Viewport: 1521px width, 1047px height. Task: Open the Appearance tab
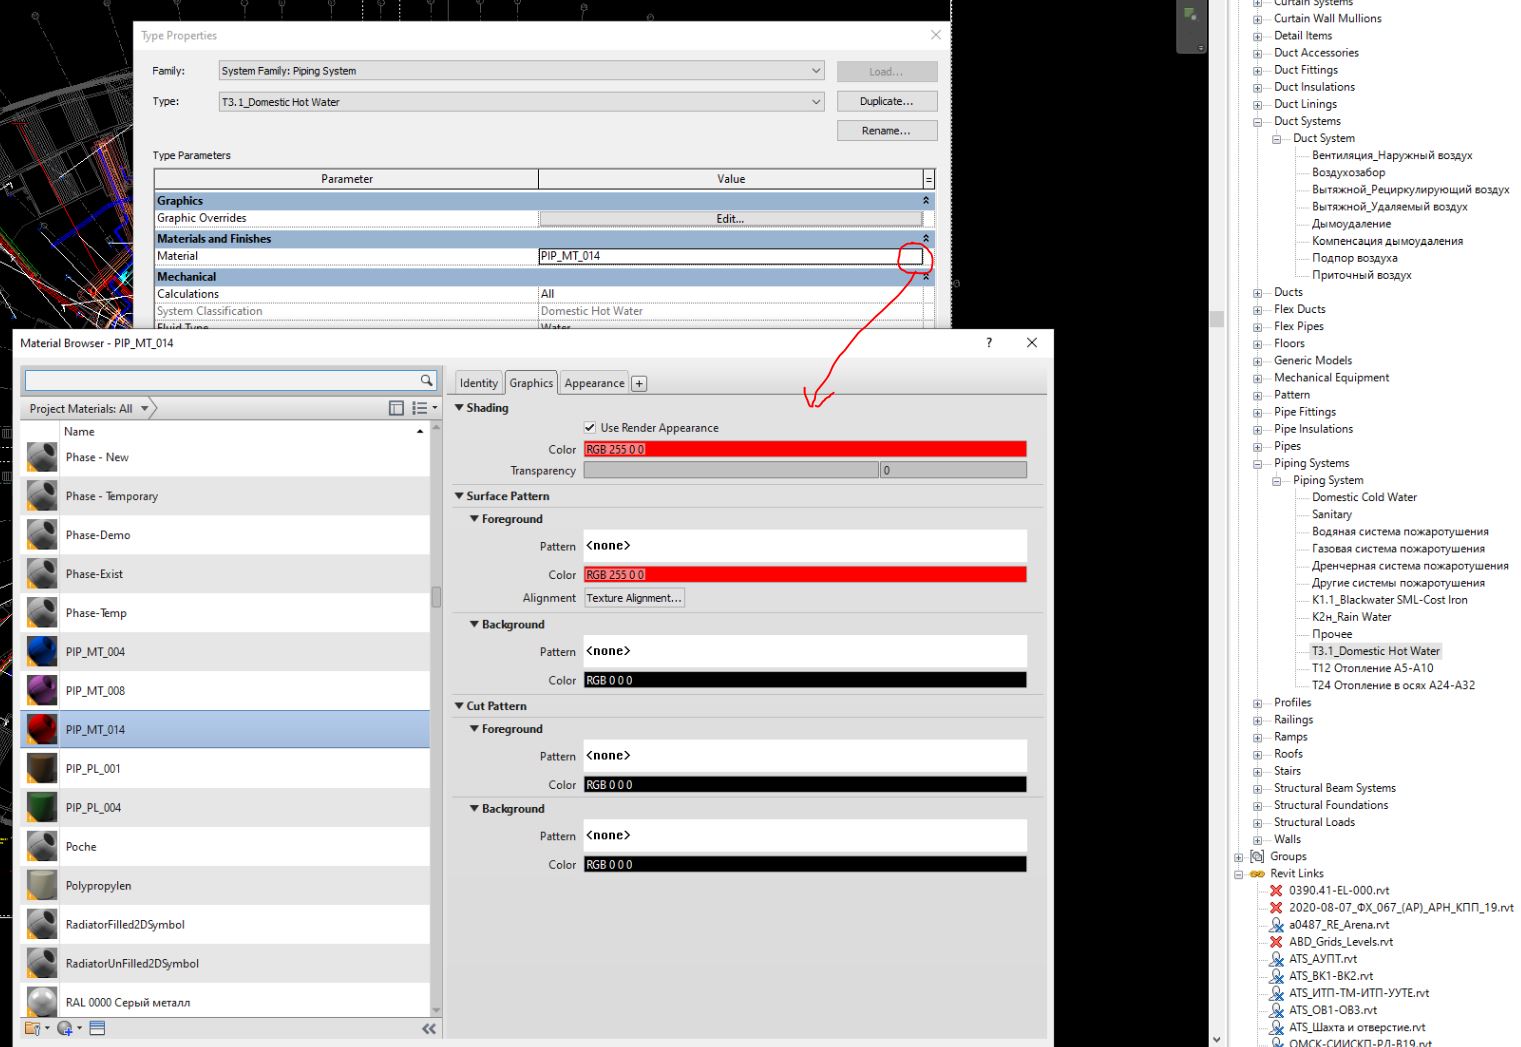(593, 382)
